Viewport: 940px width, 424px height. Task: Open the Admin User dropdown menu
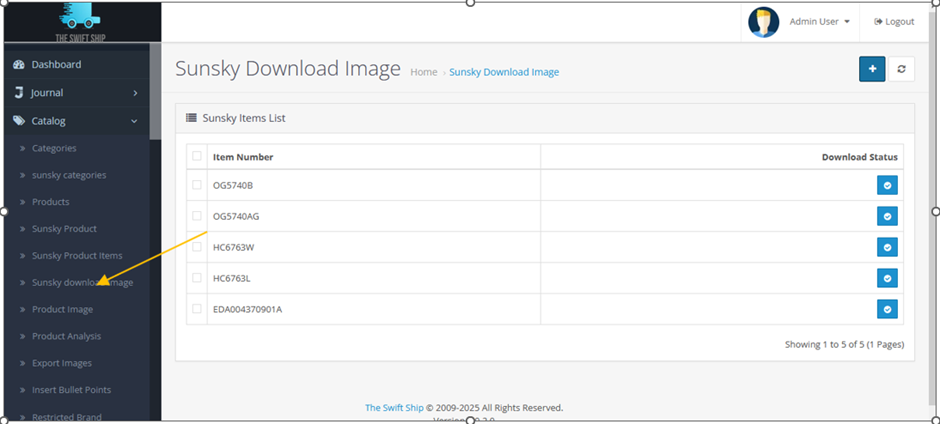pos(819,22)
